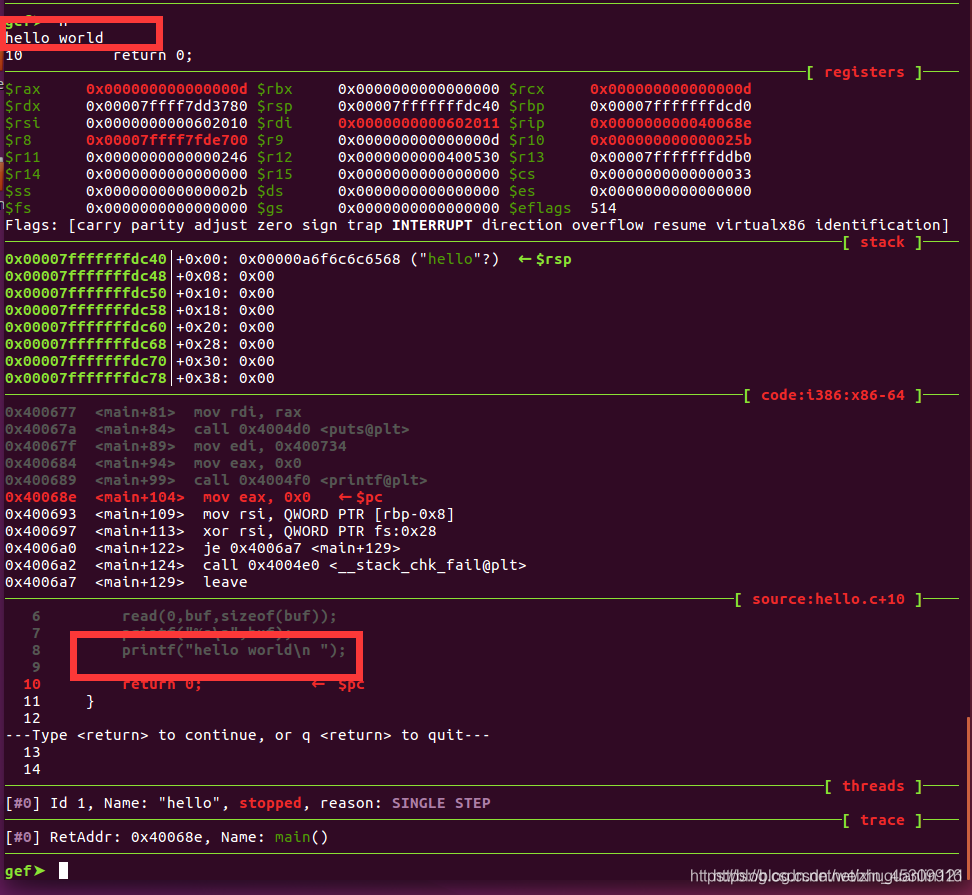Click the 'carry' flag in Flags line

[99, 225]
